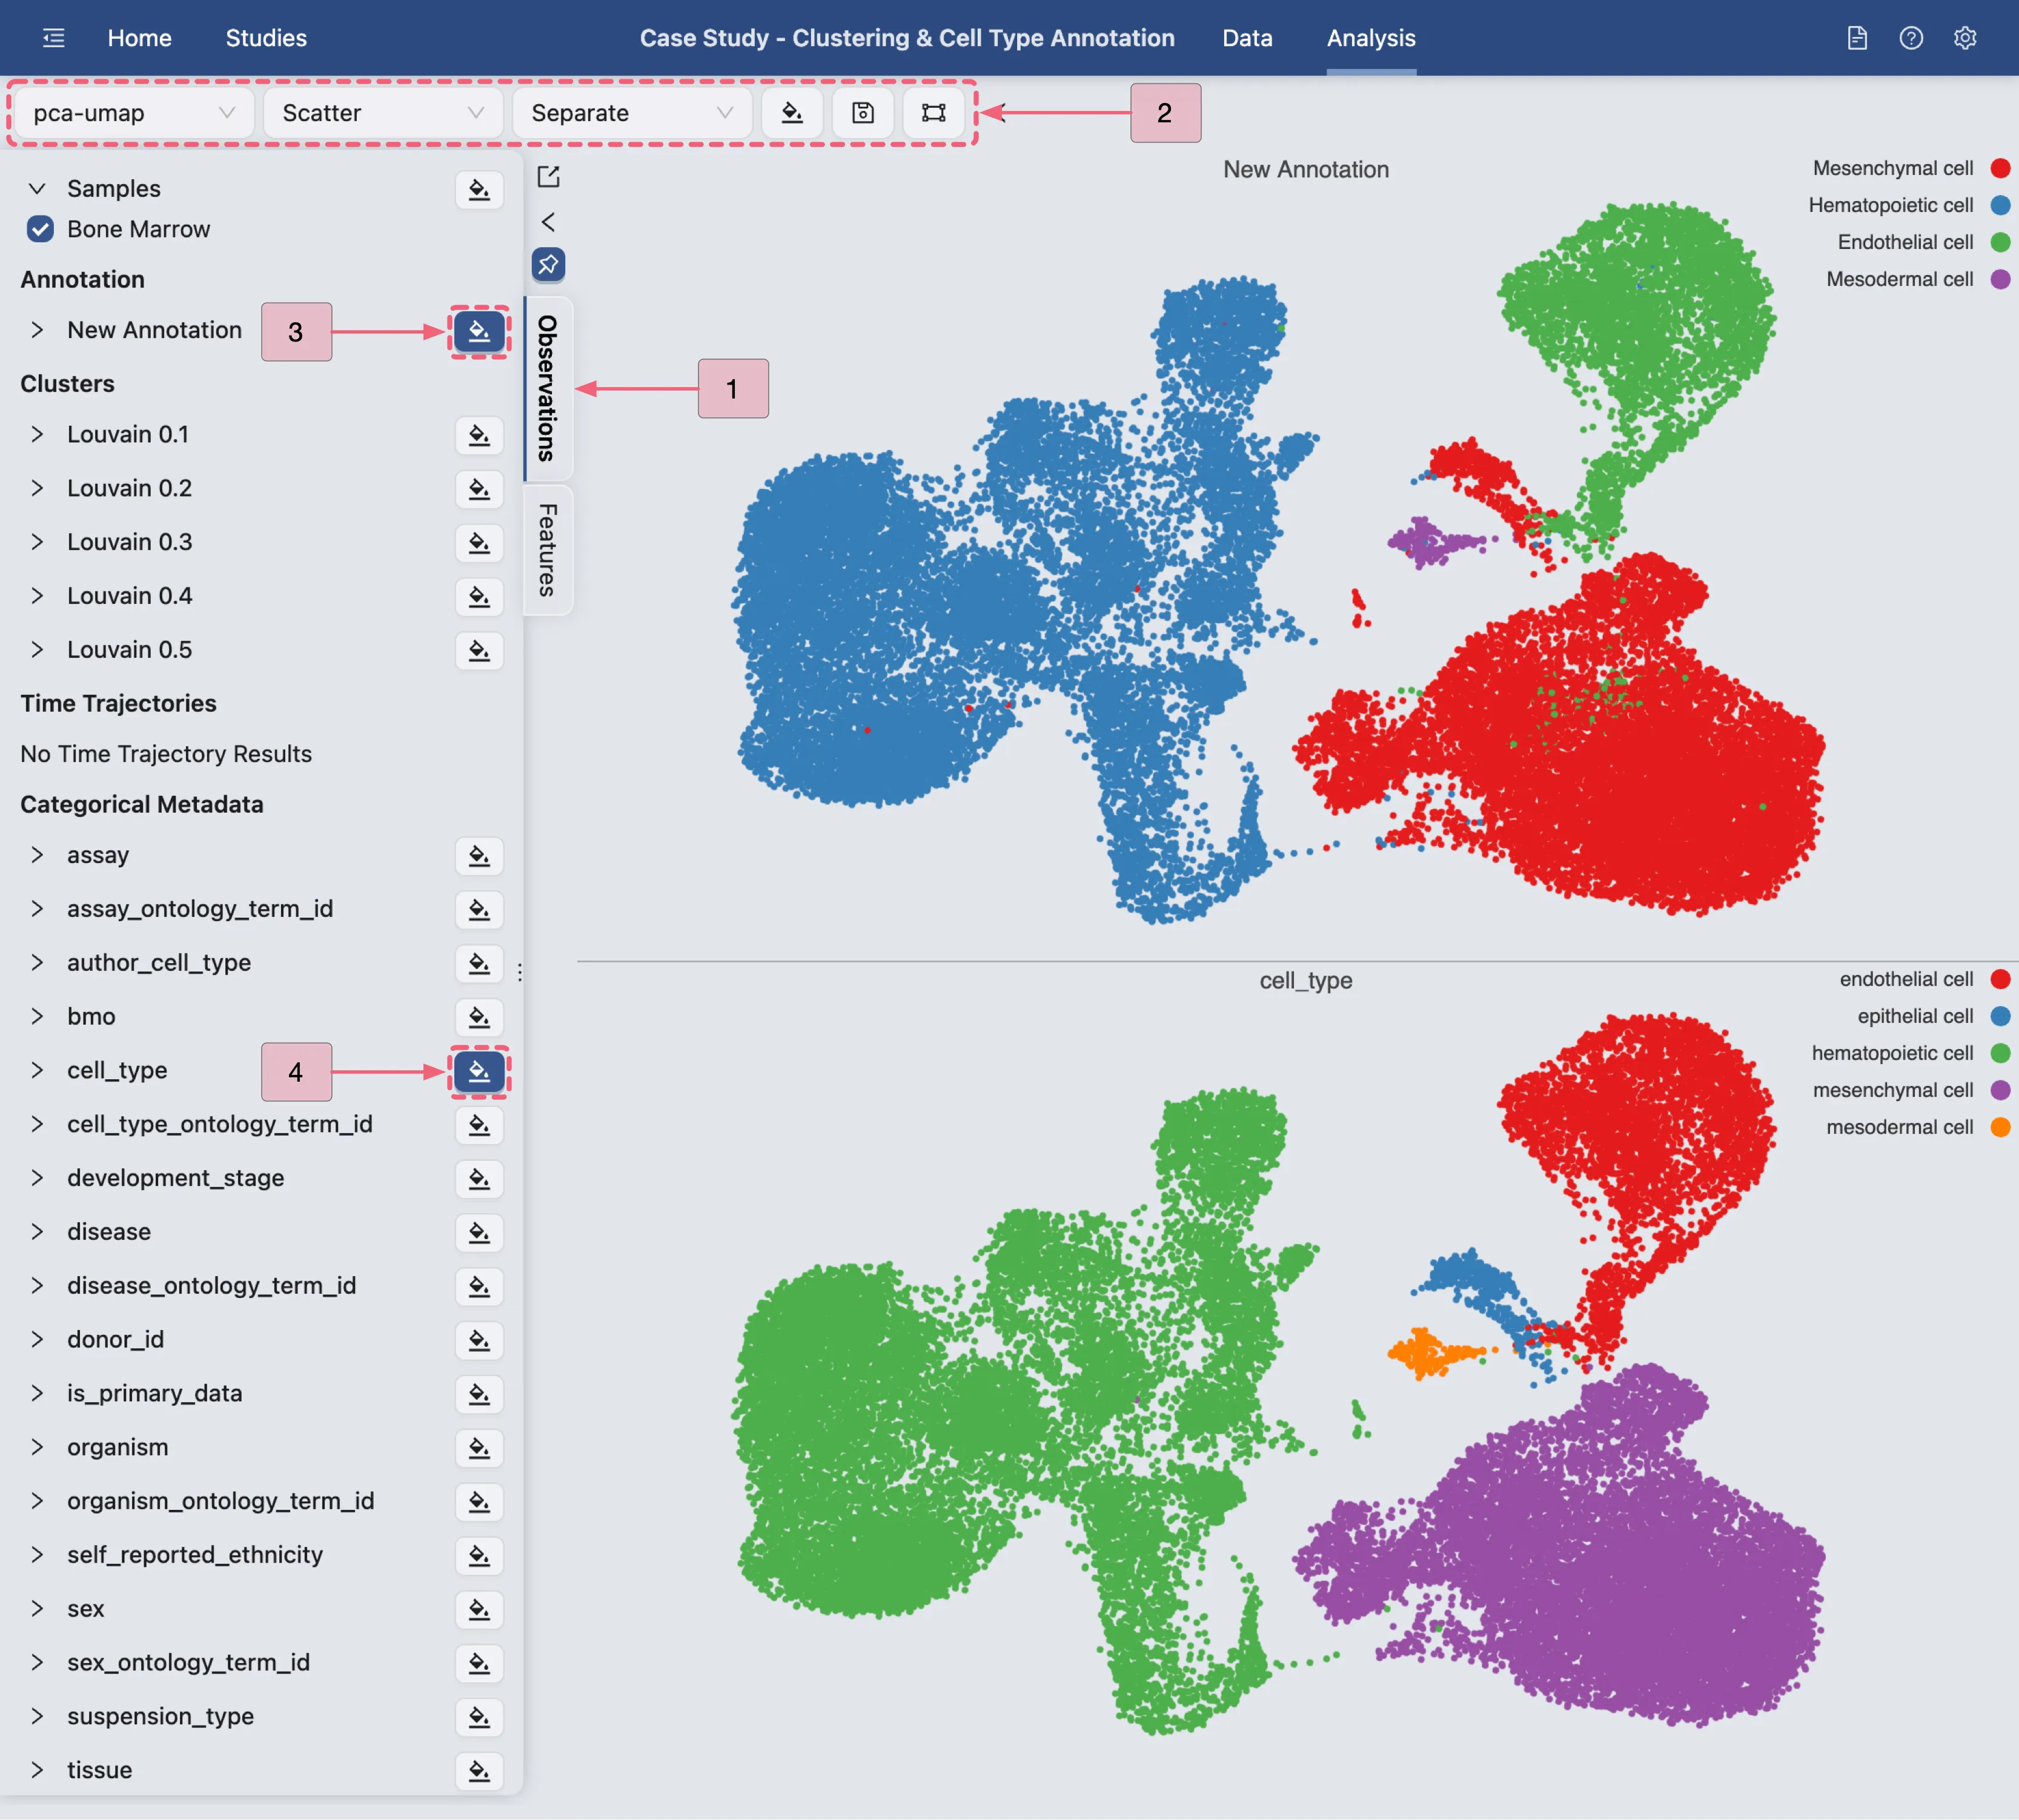
Task: Navigate to Home
Action: 139,38
